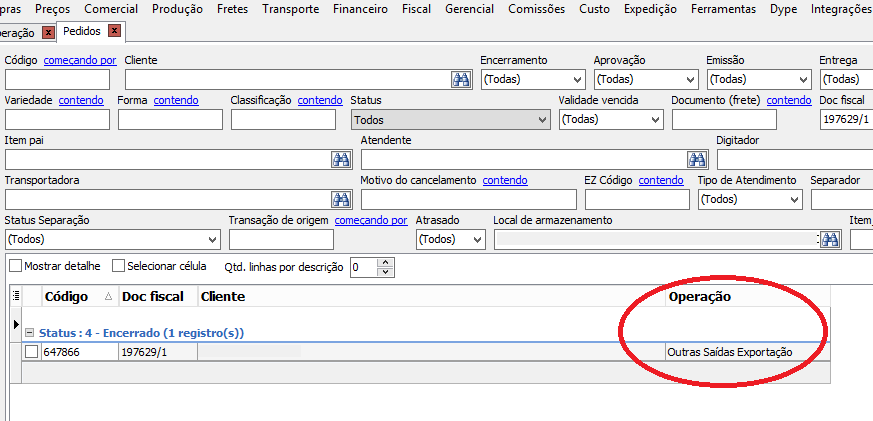Open the Atrasado dropdown
The height and width of the screenshot is (421, 873).
point(451,239)
